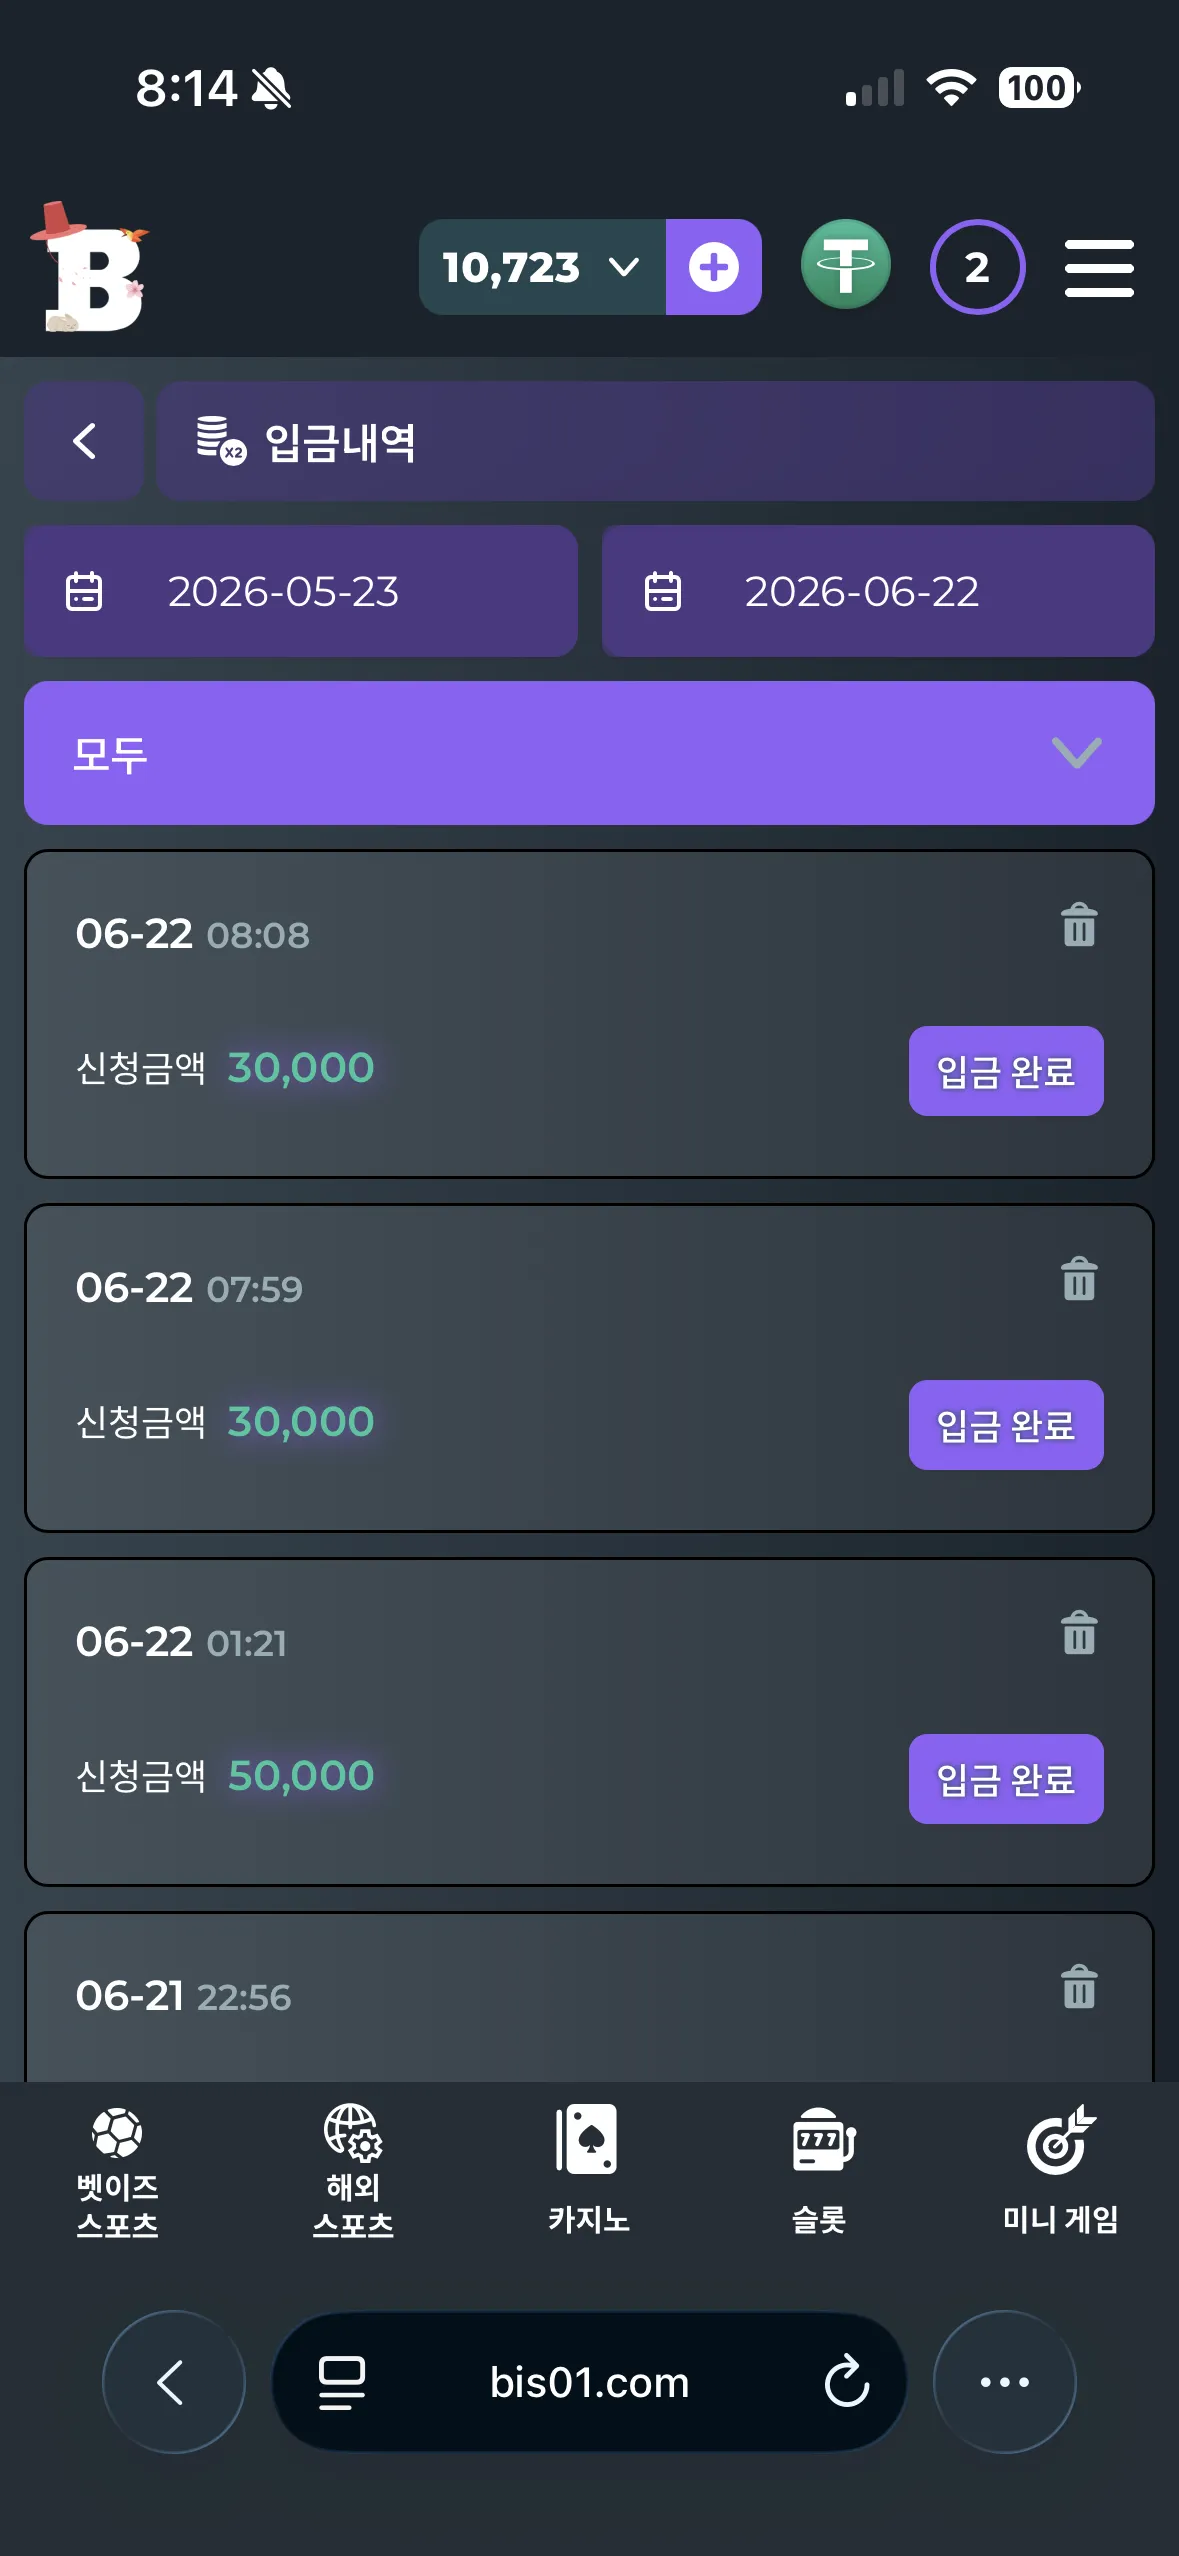Delete the 06-21 22:56 deposit record
This screenshot has height=2556, width=1179.
[x=1079, y=1987]
